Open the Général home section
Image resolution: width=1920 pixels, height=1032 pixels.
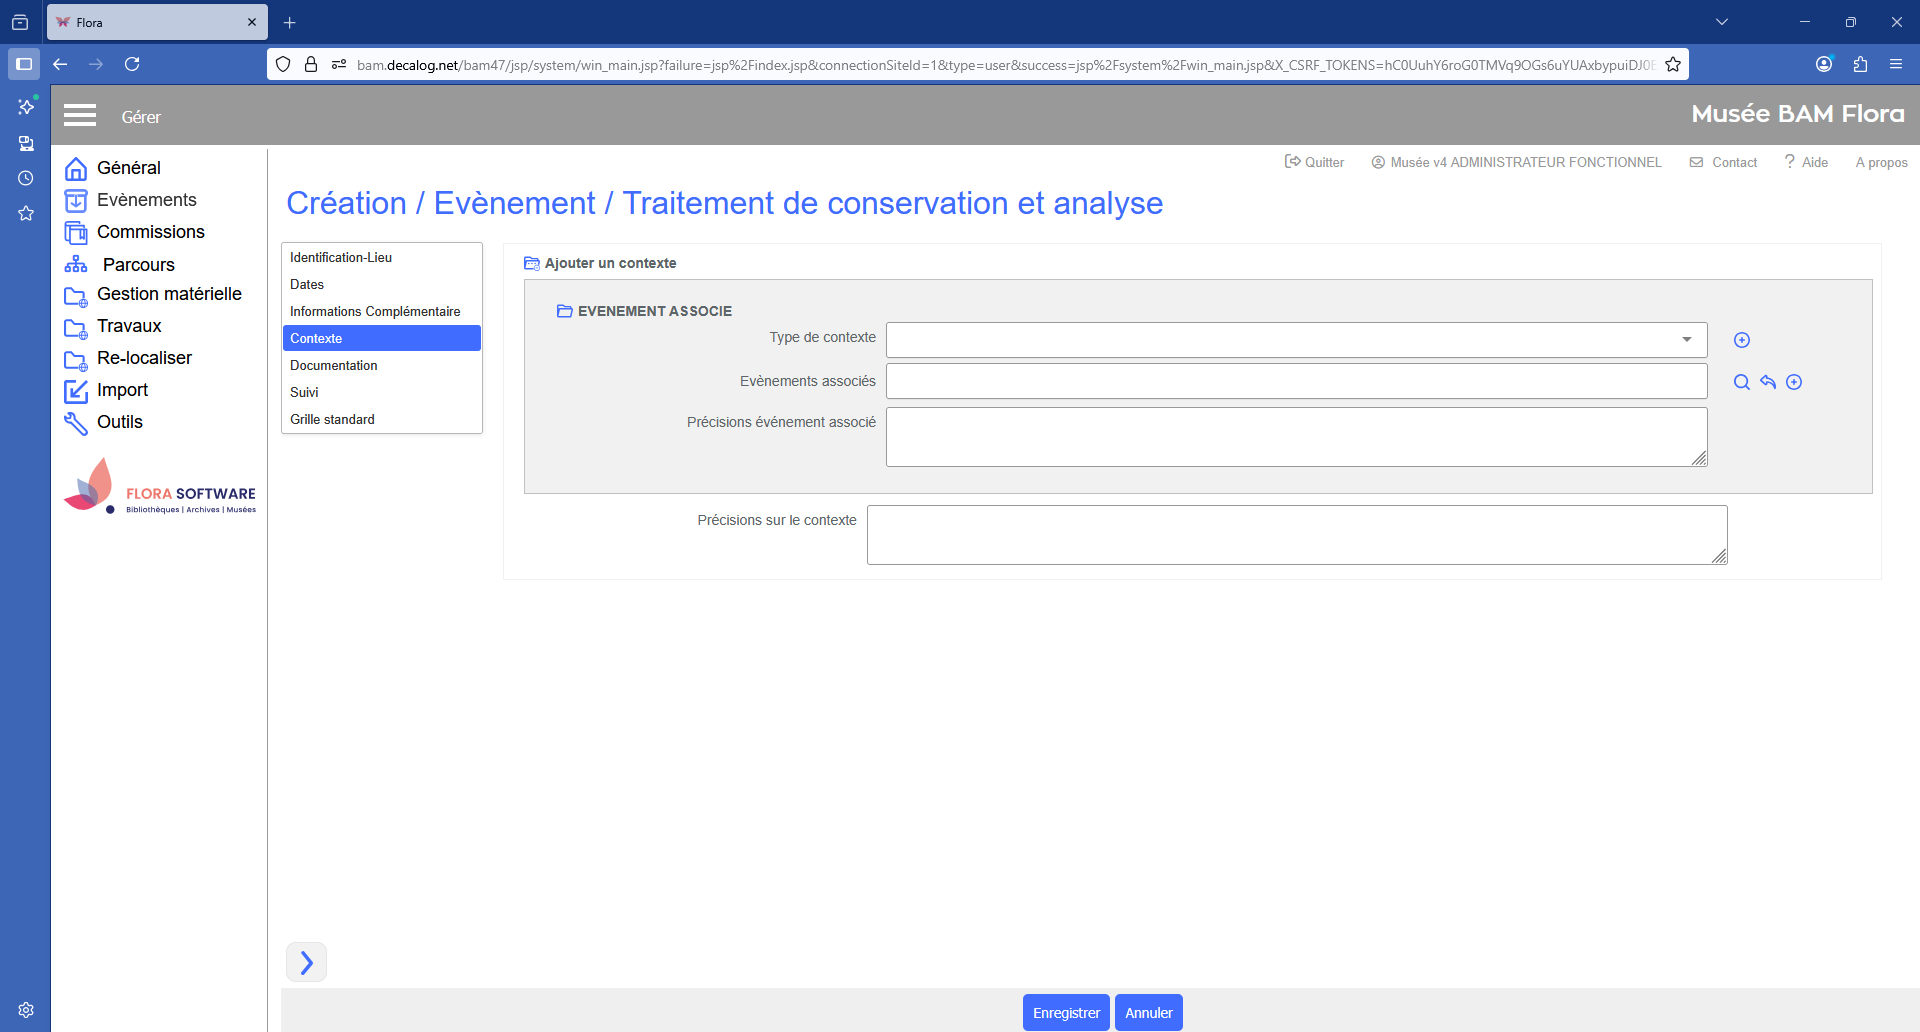pos(128,168)
